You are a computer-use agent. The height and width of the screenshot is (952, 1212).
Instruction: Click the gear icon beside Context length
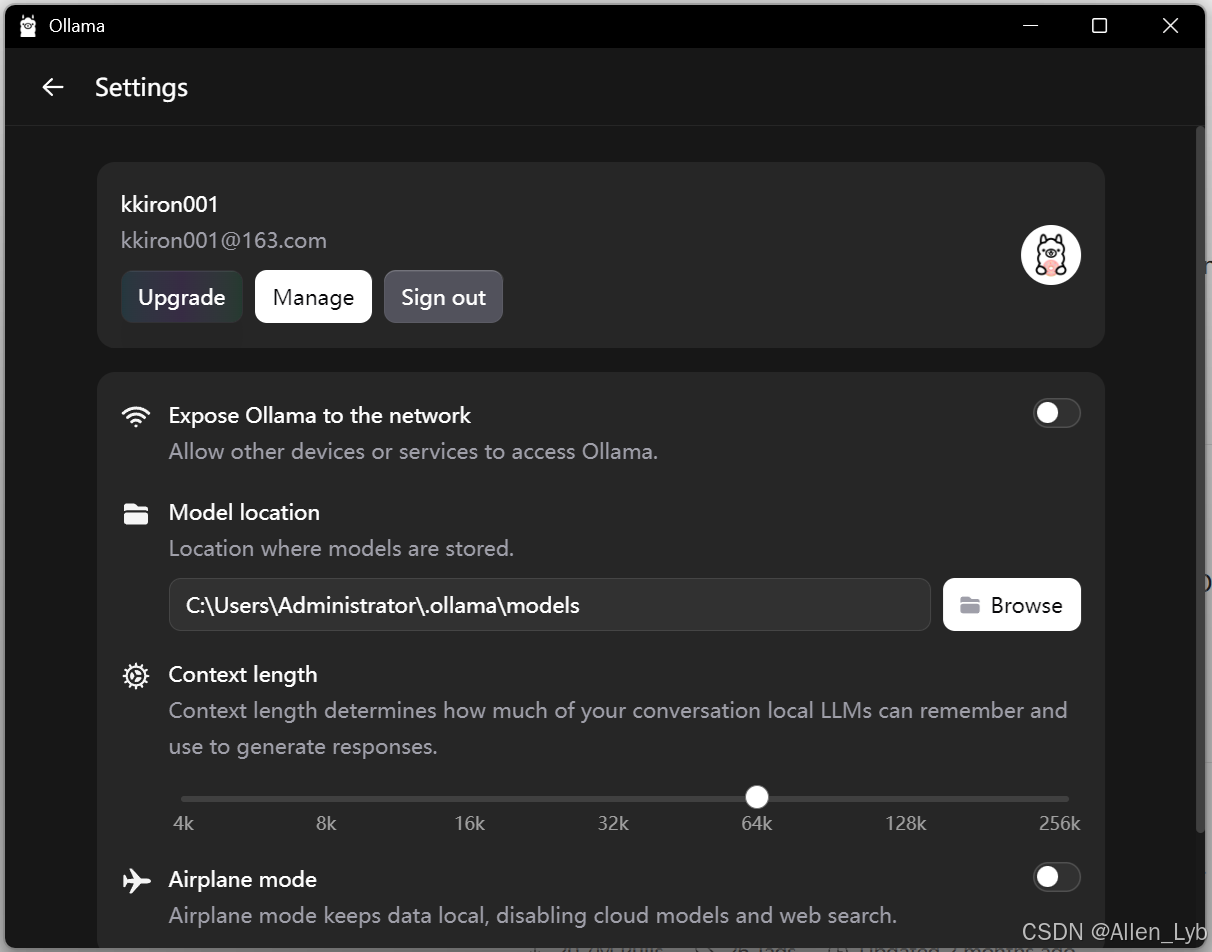(136, 676)
